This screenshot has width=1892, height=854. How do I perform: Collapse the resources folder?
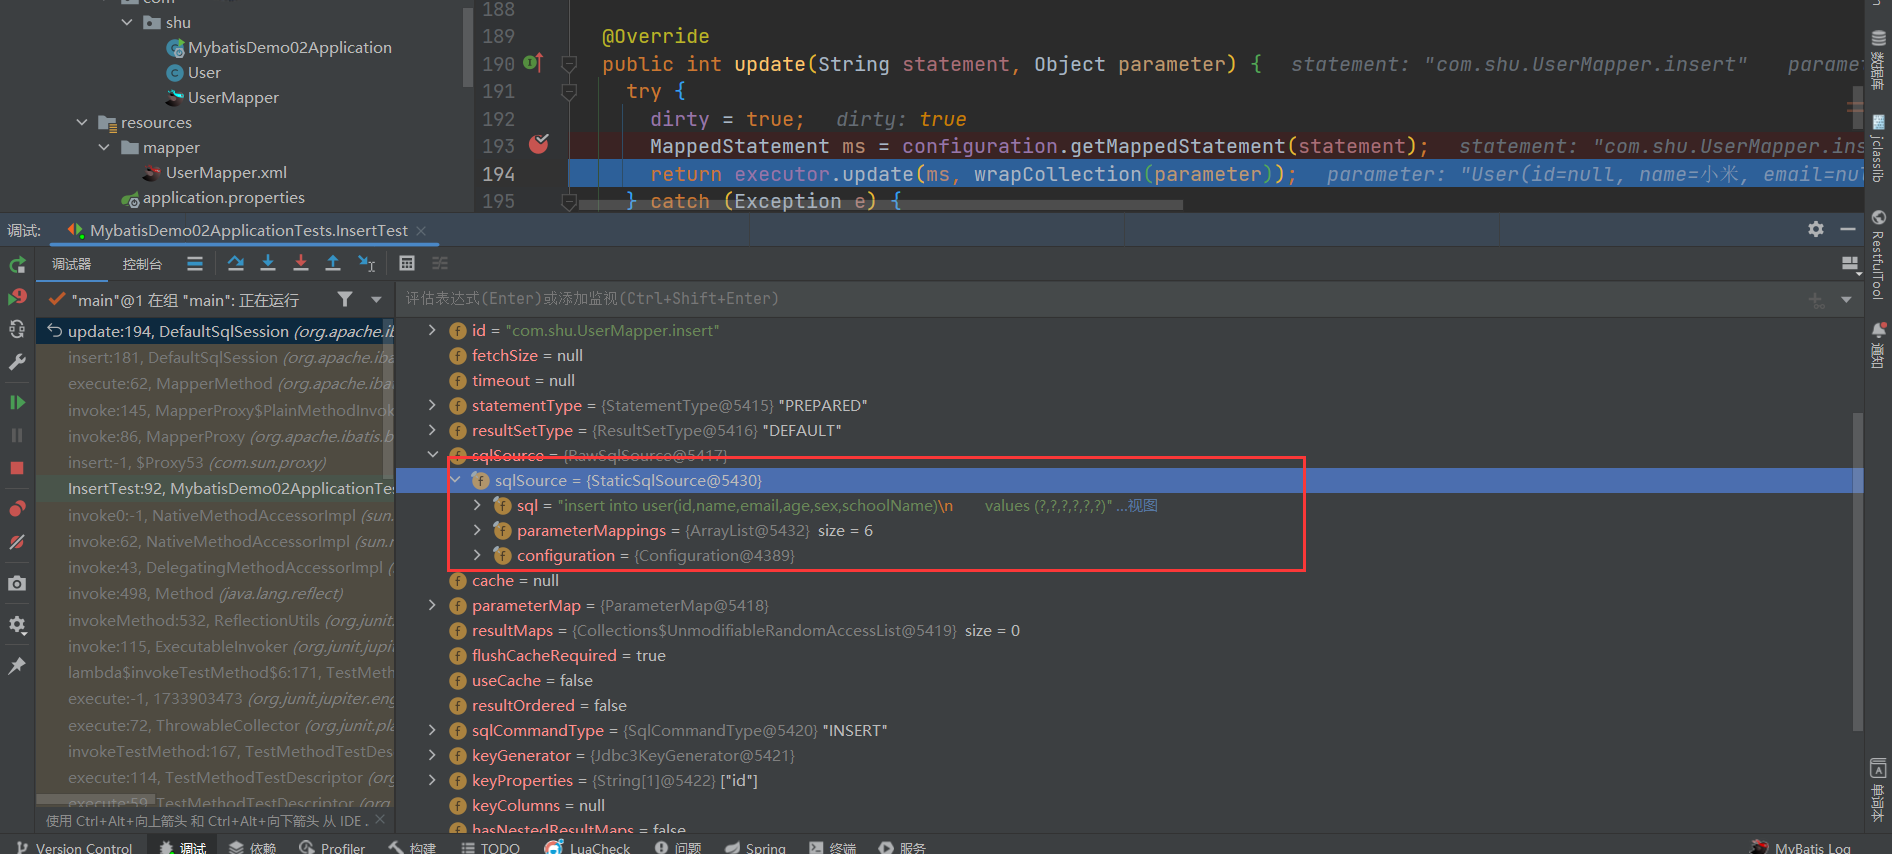82,122
